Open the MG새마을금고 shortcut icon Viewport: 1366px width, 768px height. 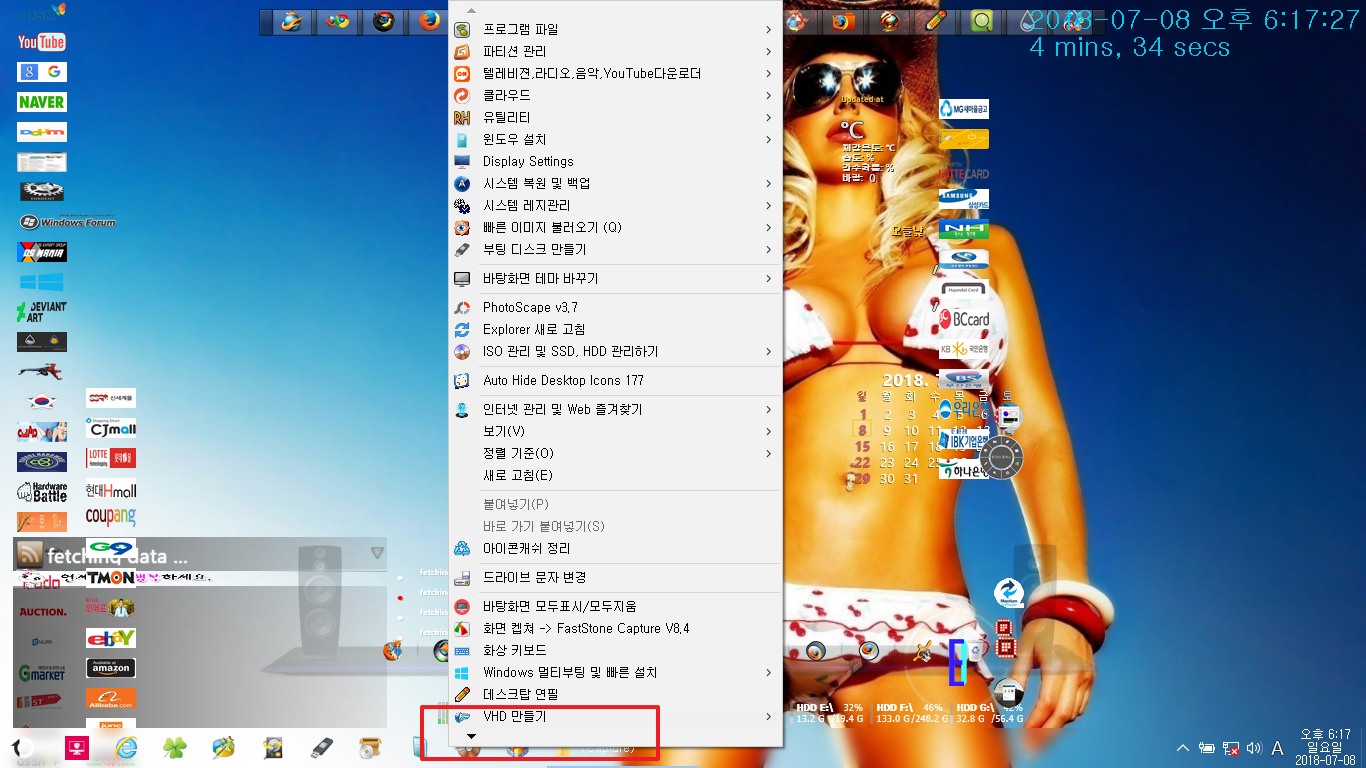point(964,109)
